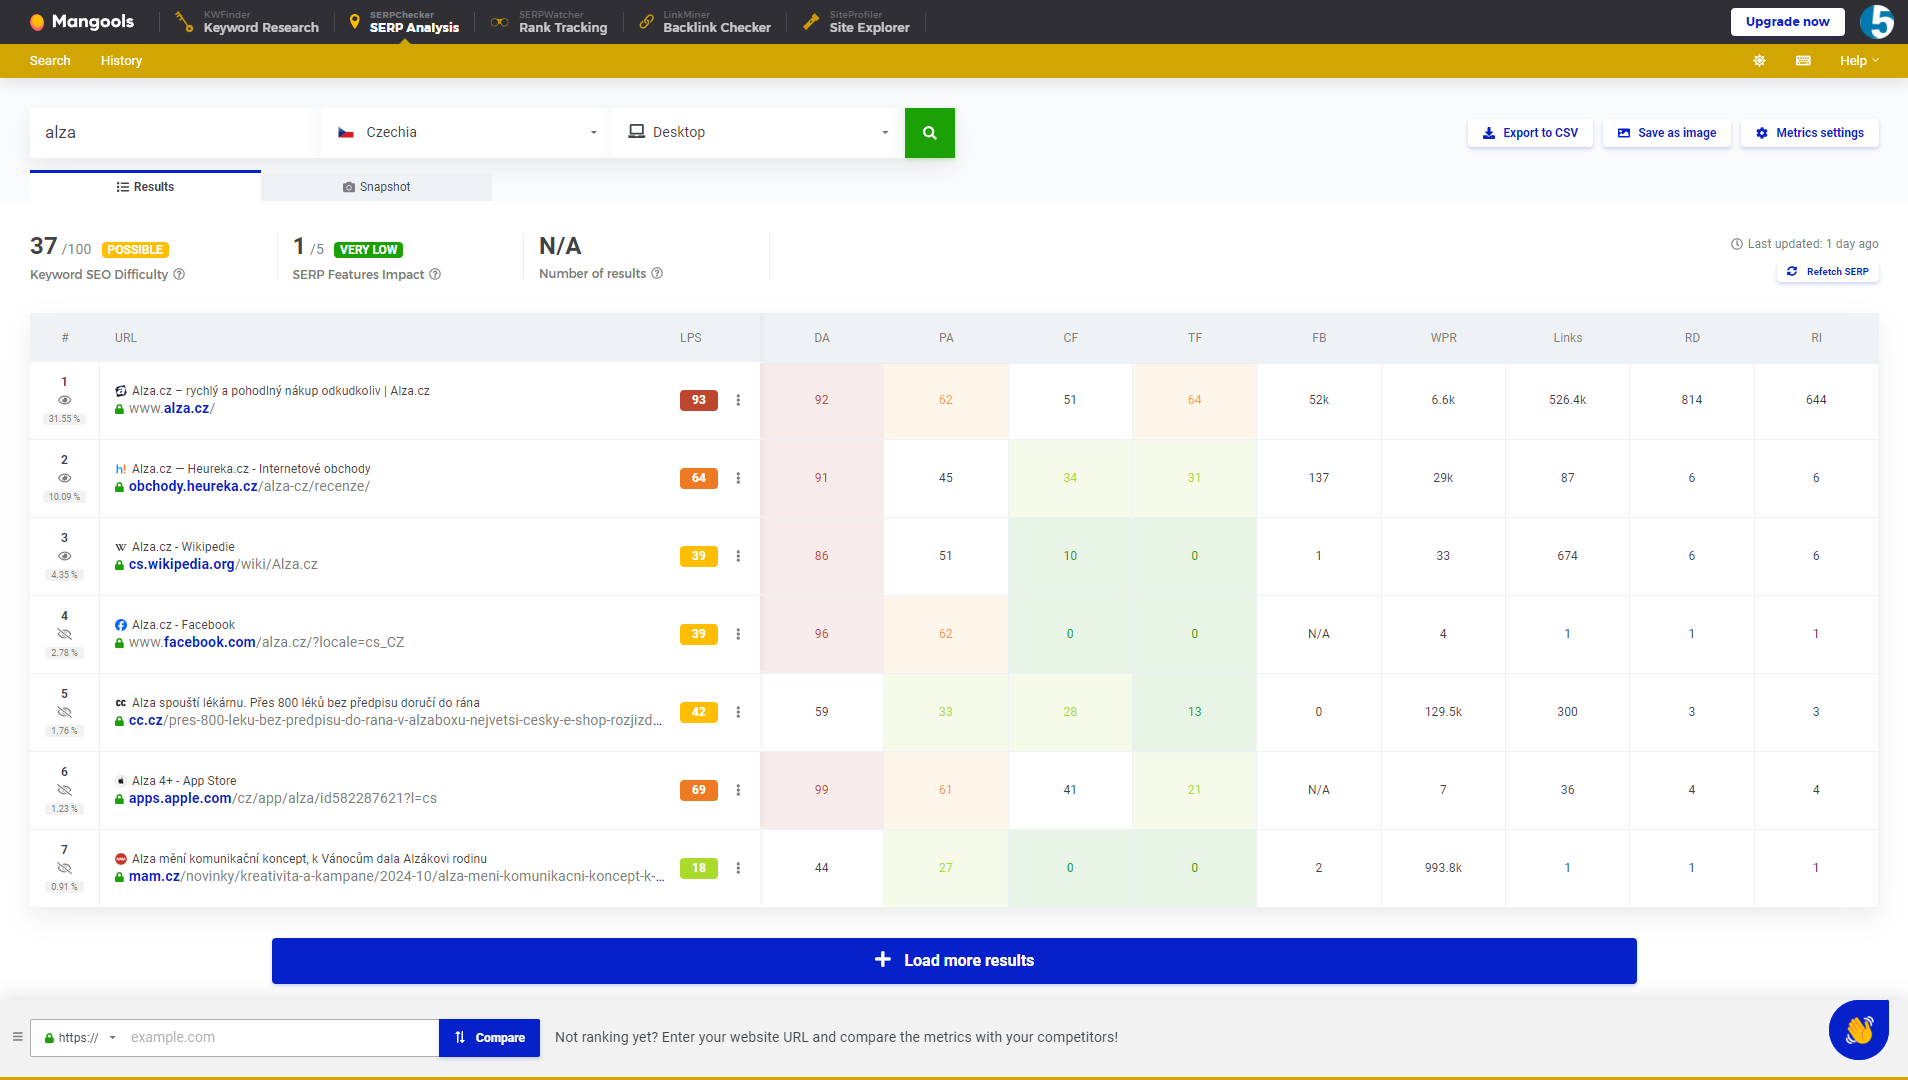Open the History submenu
Image resolution: width=1908 pixels, height=1080 pixels.
coord(121,61)
